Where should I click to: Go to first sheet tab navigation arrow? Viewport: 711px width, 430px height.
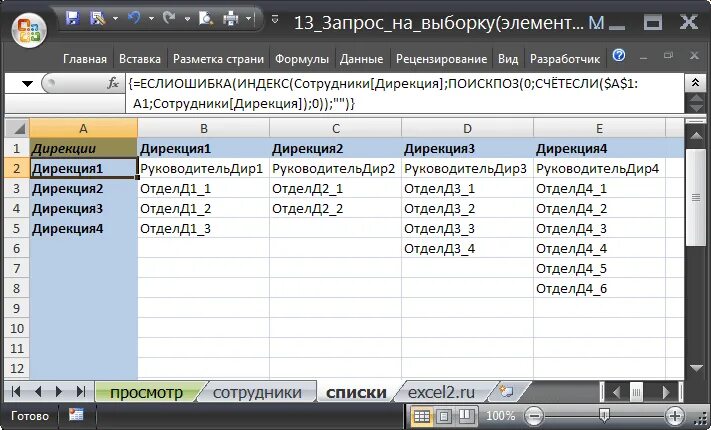point(16,391)
